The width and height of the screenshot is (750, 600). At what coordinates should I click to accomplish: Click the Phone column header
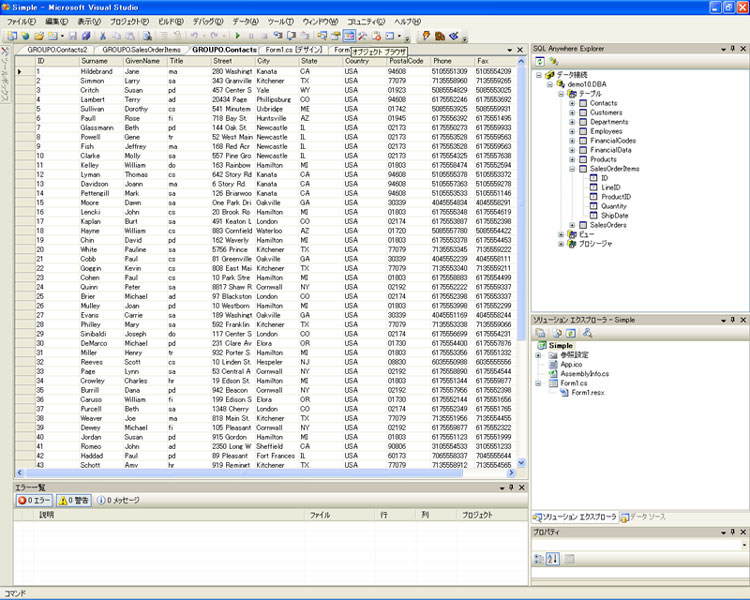click(452, 61)
